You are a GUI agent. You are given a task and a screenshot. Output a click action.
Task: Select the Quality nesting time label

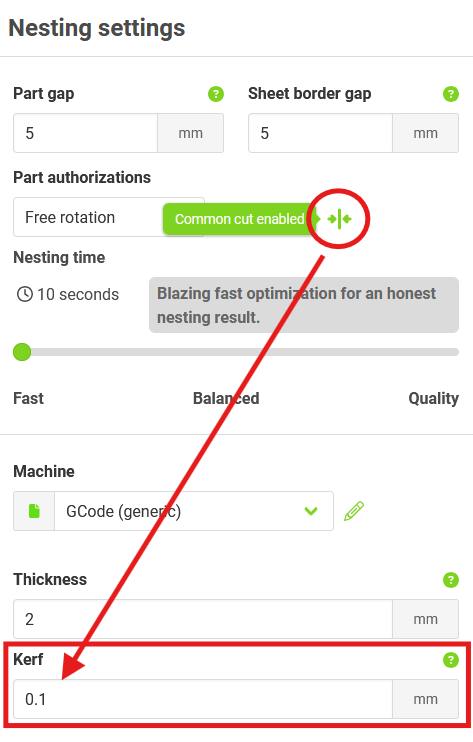433,398
